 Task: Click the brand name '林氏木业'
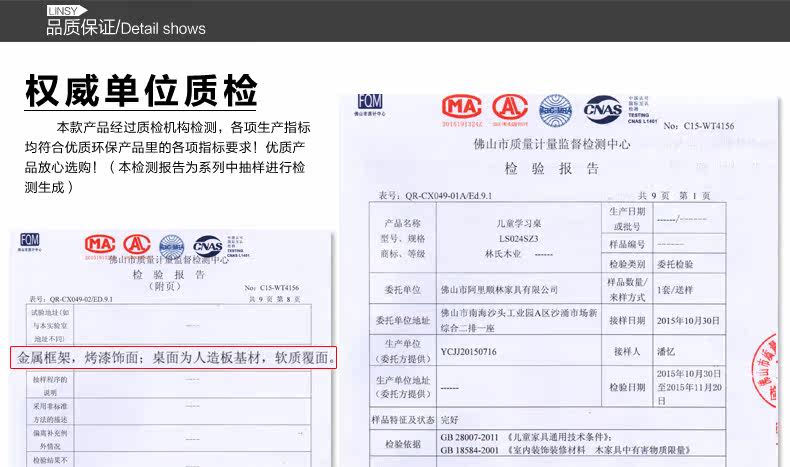(503, 254)
